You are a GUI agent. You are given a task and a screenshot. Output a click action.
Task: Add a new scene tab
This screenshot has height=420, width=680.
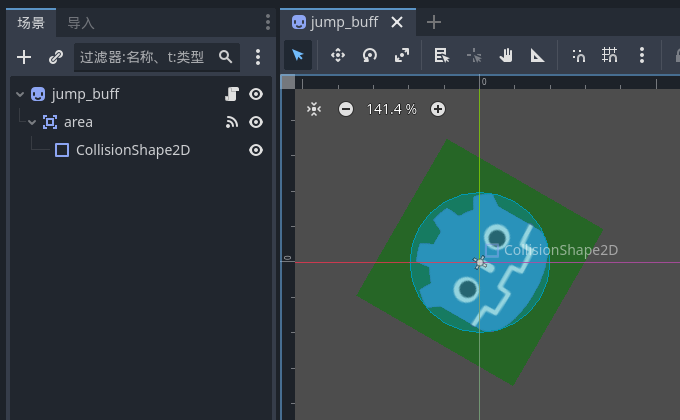[433, 22]
